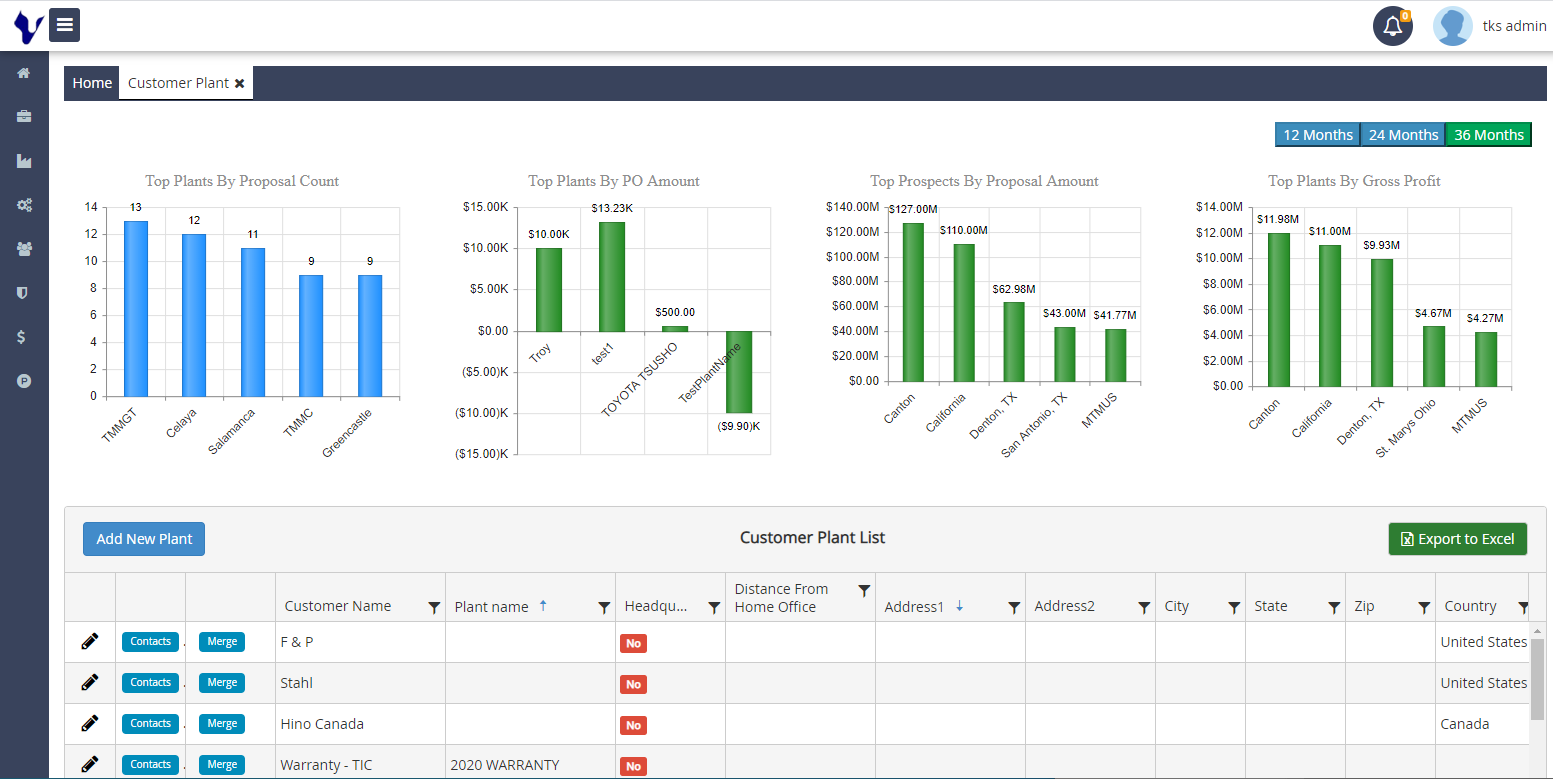
Task: Select the 36 Months range
Action: coord(1489,135)
